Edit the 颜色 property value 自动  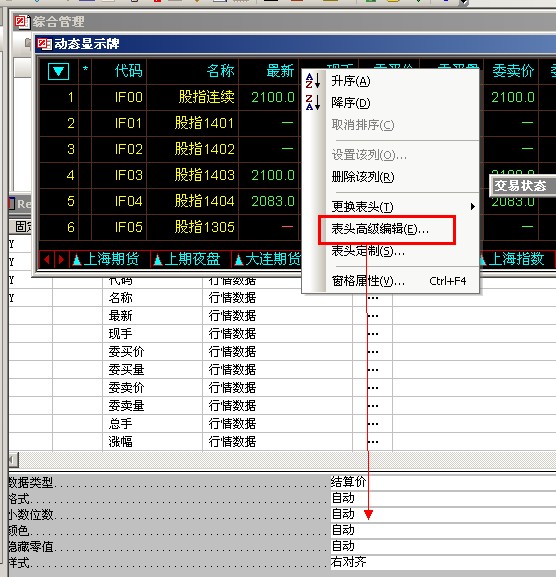[x=443, y=530]
